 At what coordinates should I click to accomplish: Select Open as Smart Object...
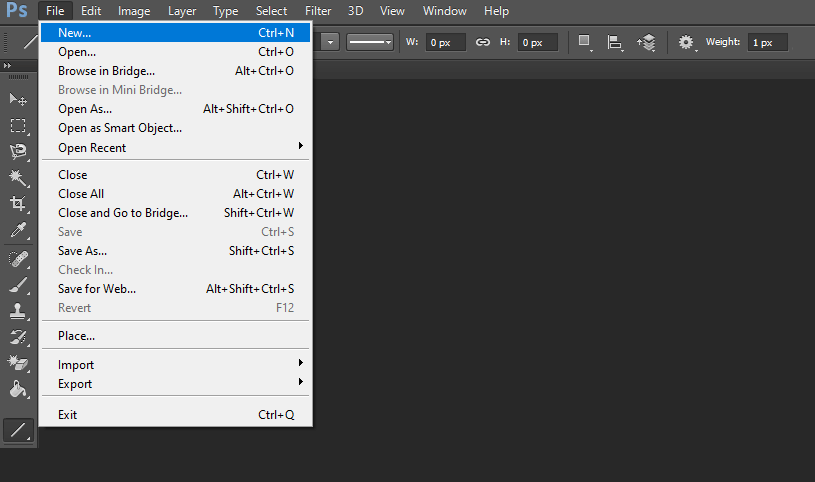(175, 128)
